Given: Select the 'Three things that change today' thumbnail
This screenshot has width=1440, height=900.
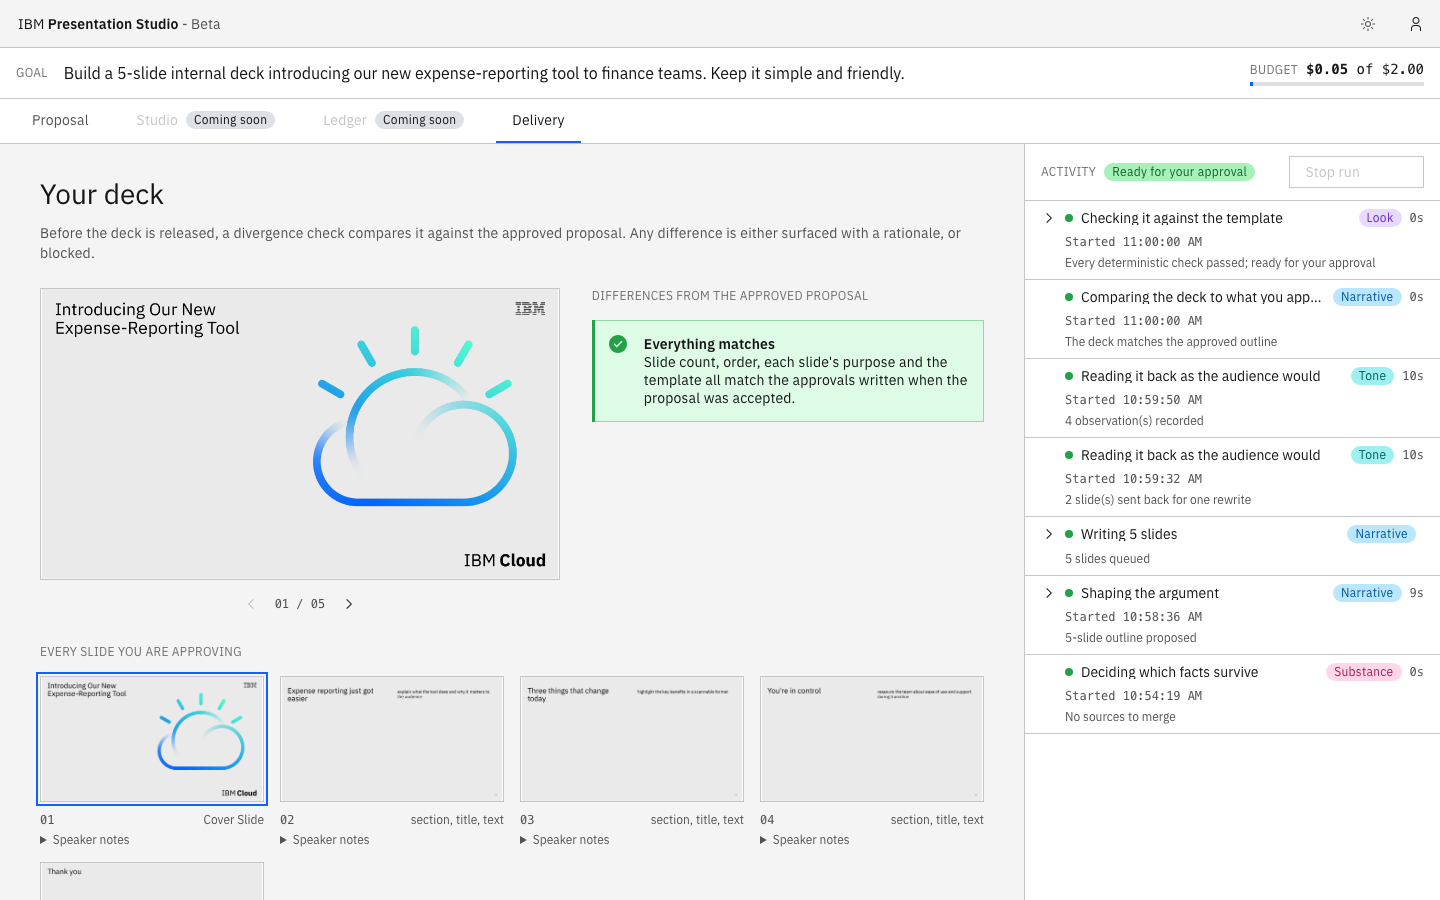Looking at the screenshot, I should [x=632, y=739].
